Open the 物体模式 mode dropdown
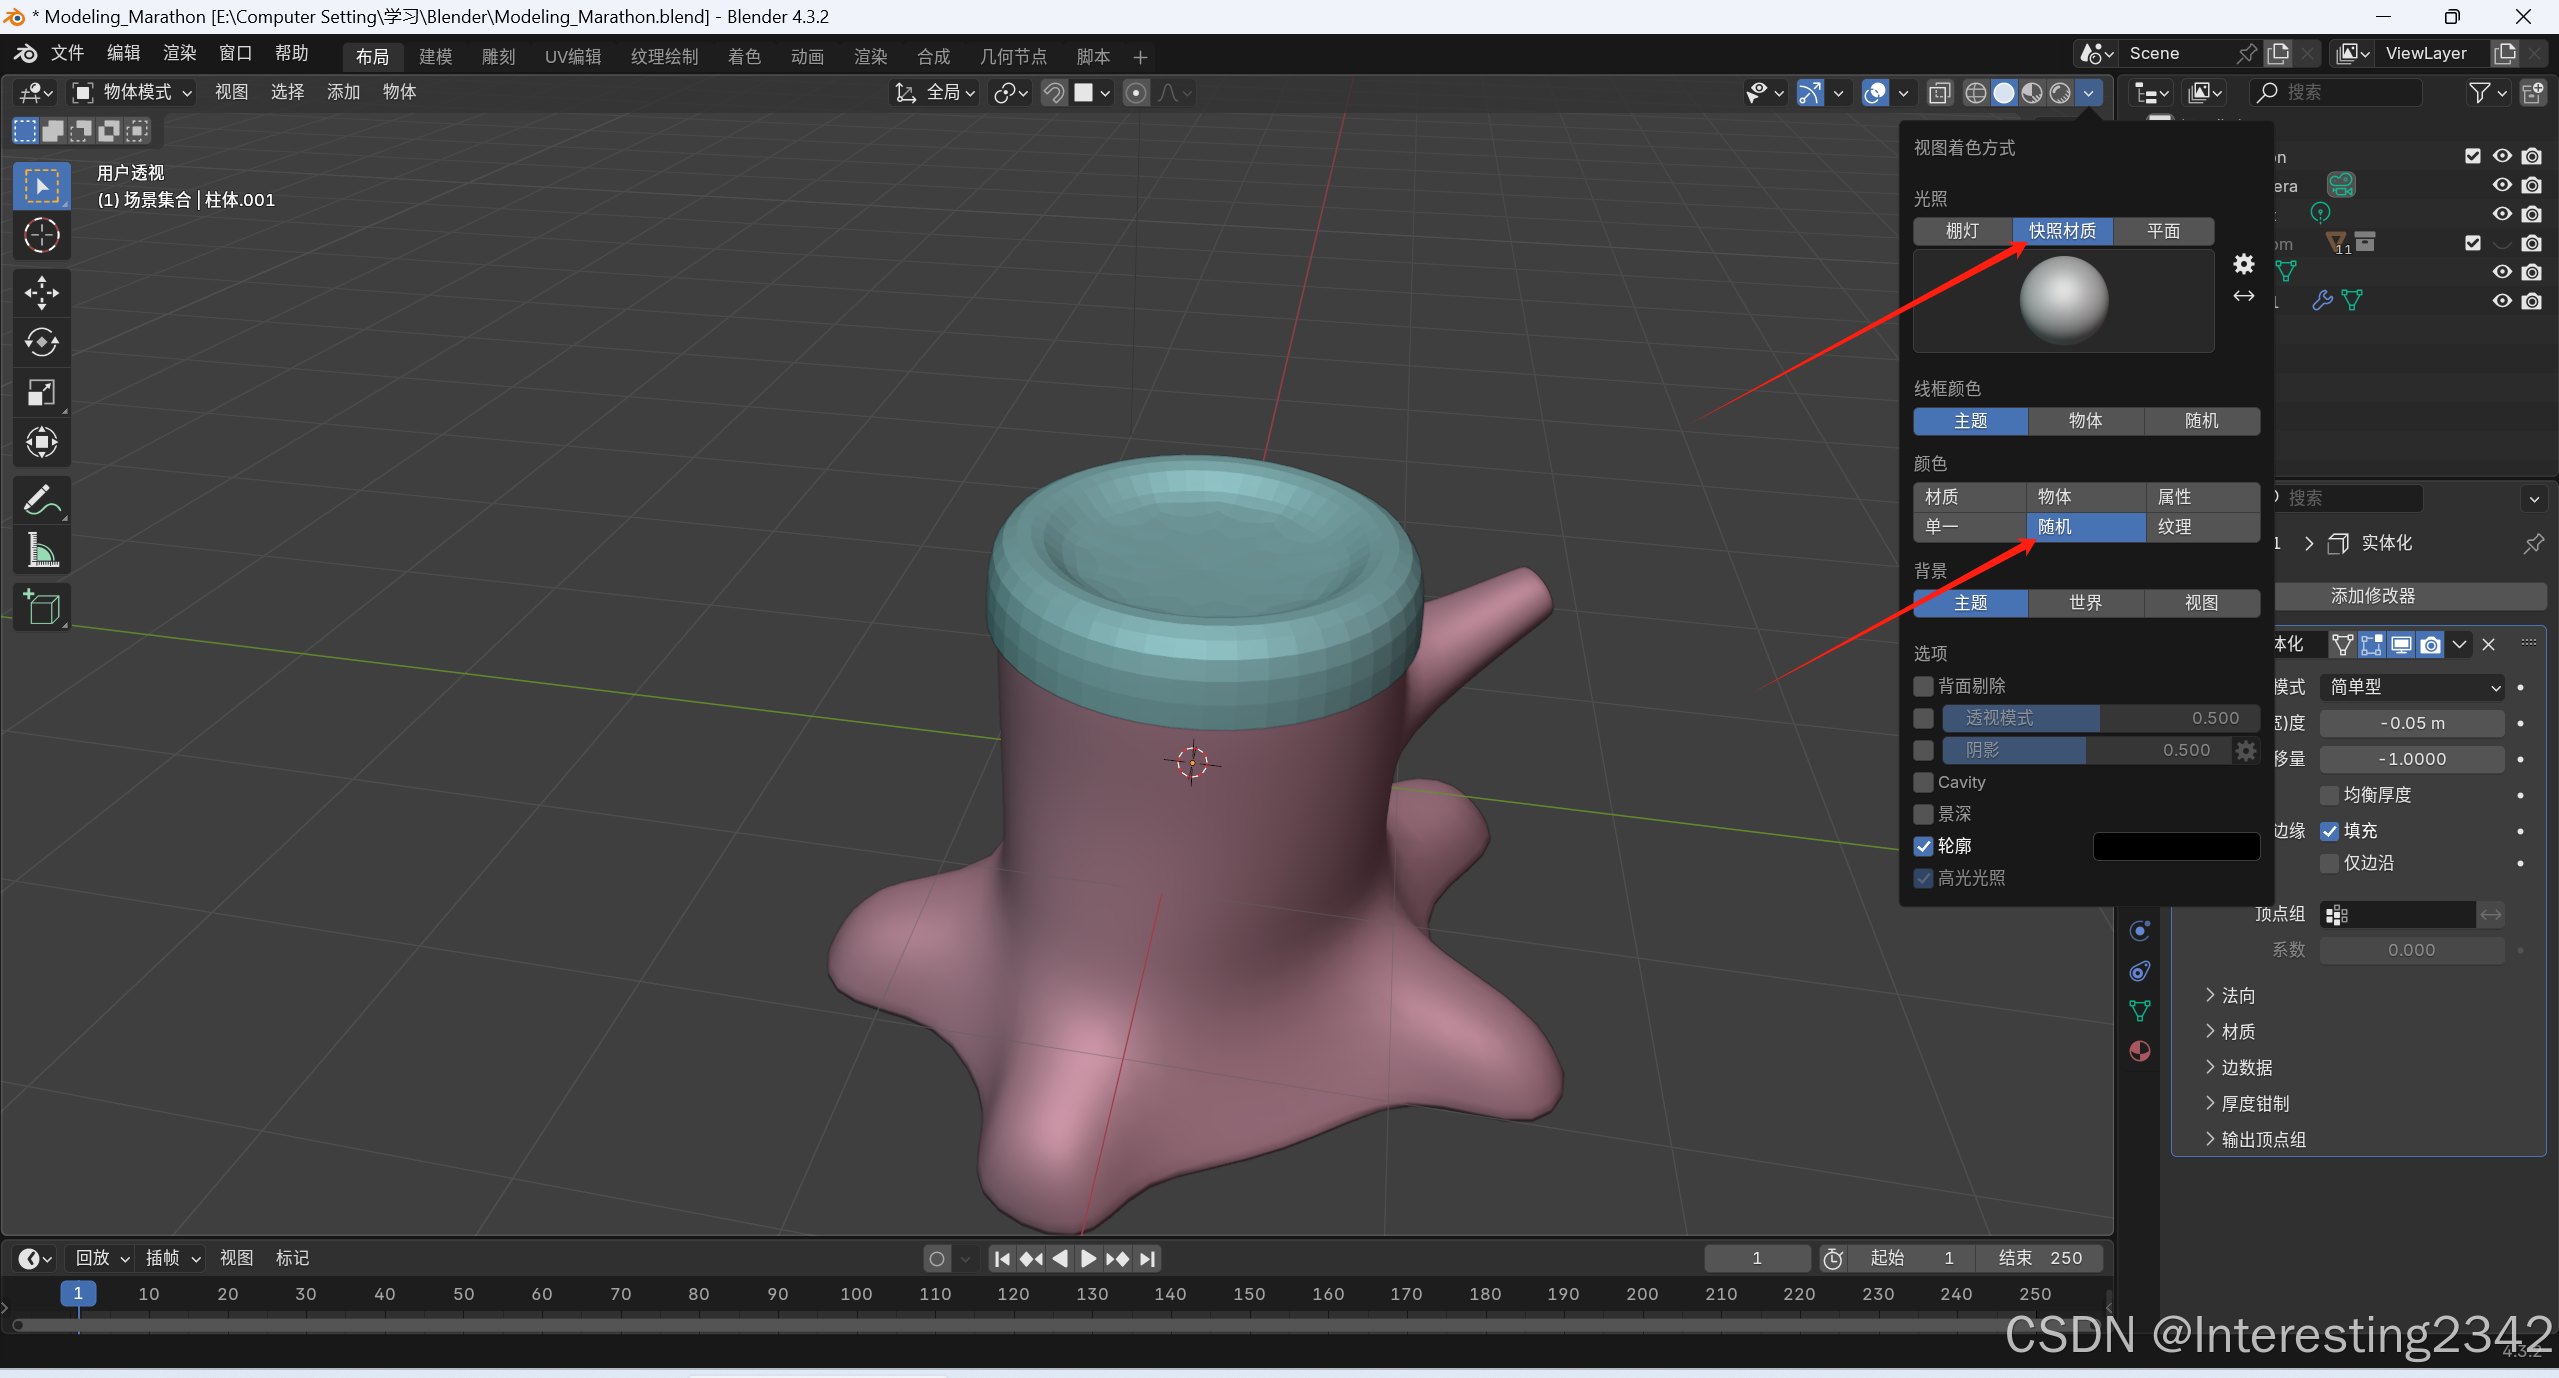 coord(133,92)
